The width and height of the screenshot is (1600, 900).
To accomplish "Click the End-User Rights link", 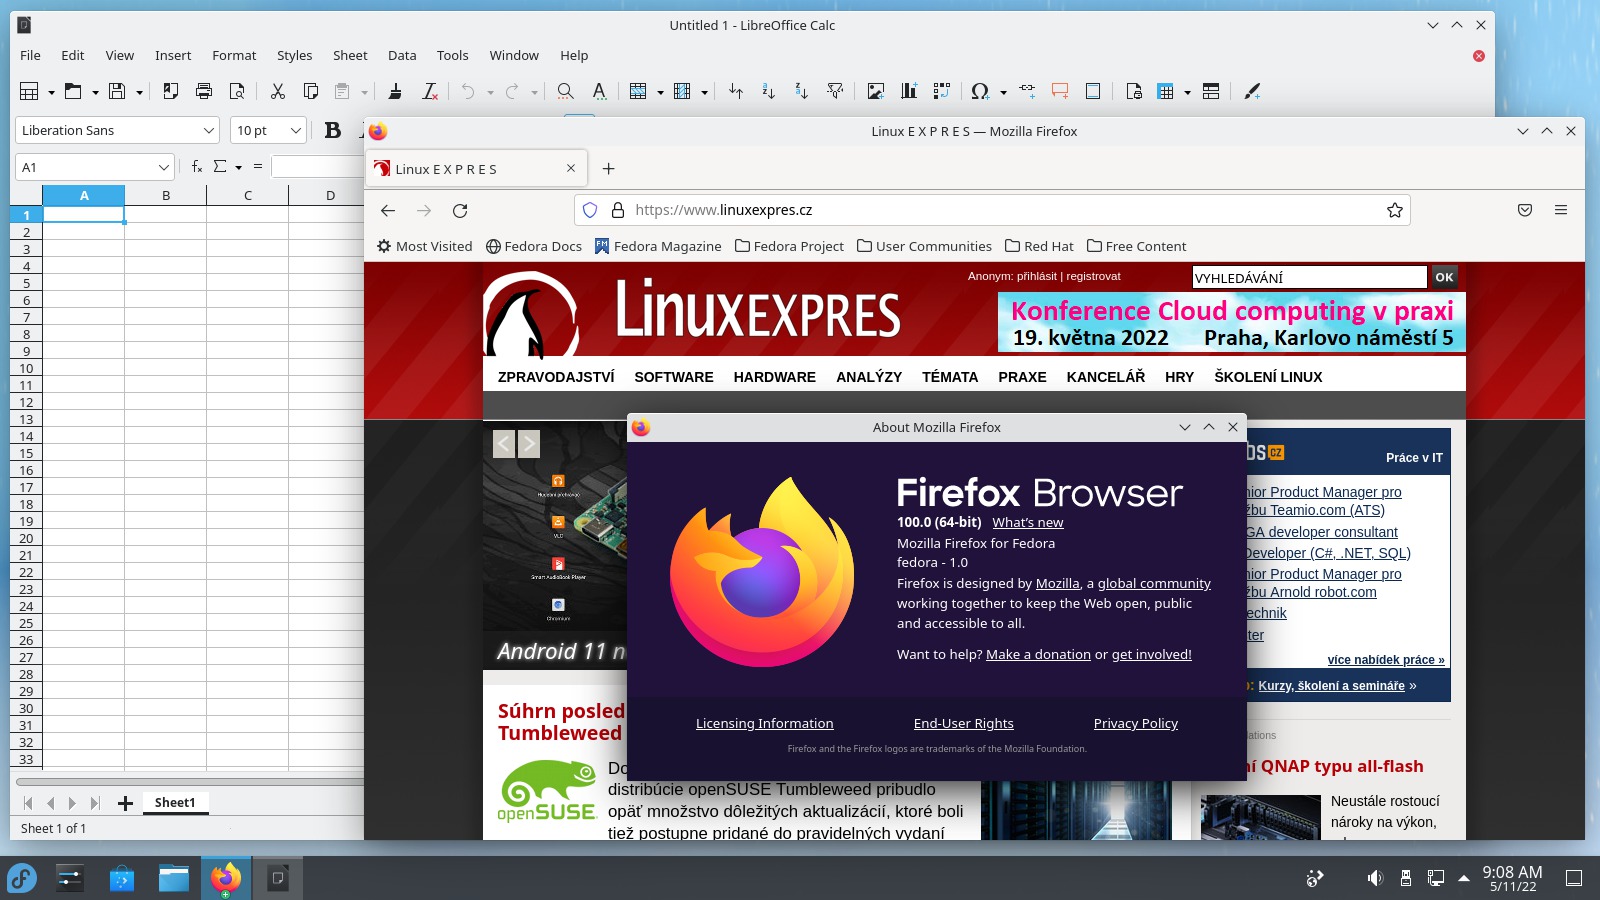I will coord(964,723).
